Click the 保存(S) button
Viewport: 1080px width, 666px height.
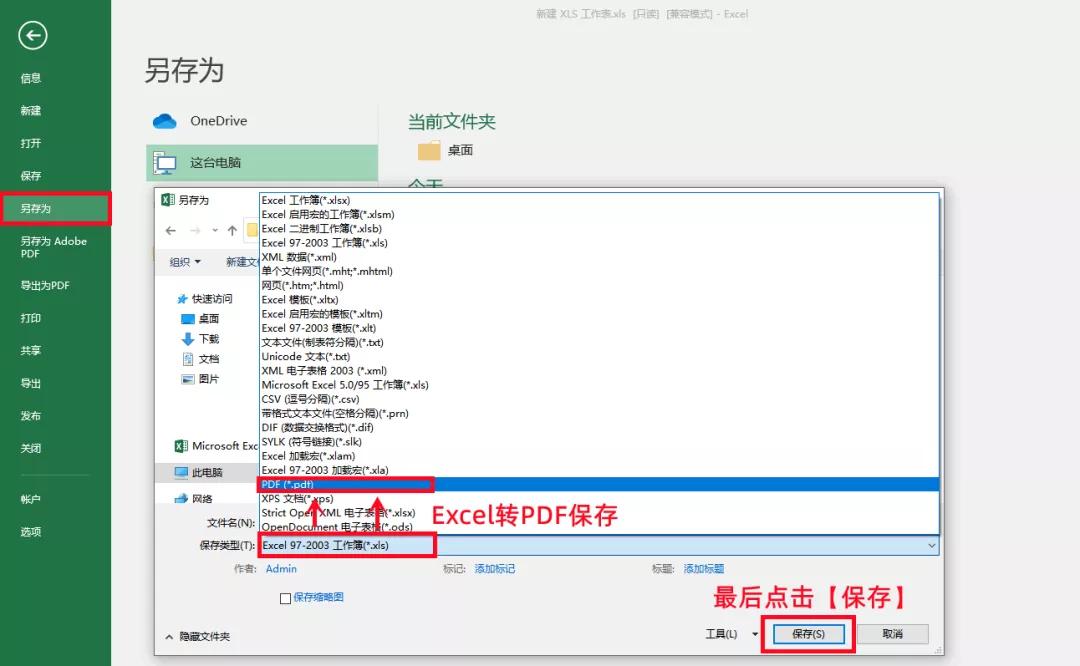(809, 634)
